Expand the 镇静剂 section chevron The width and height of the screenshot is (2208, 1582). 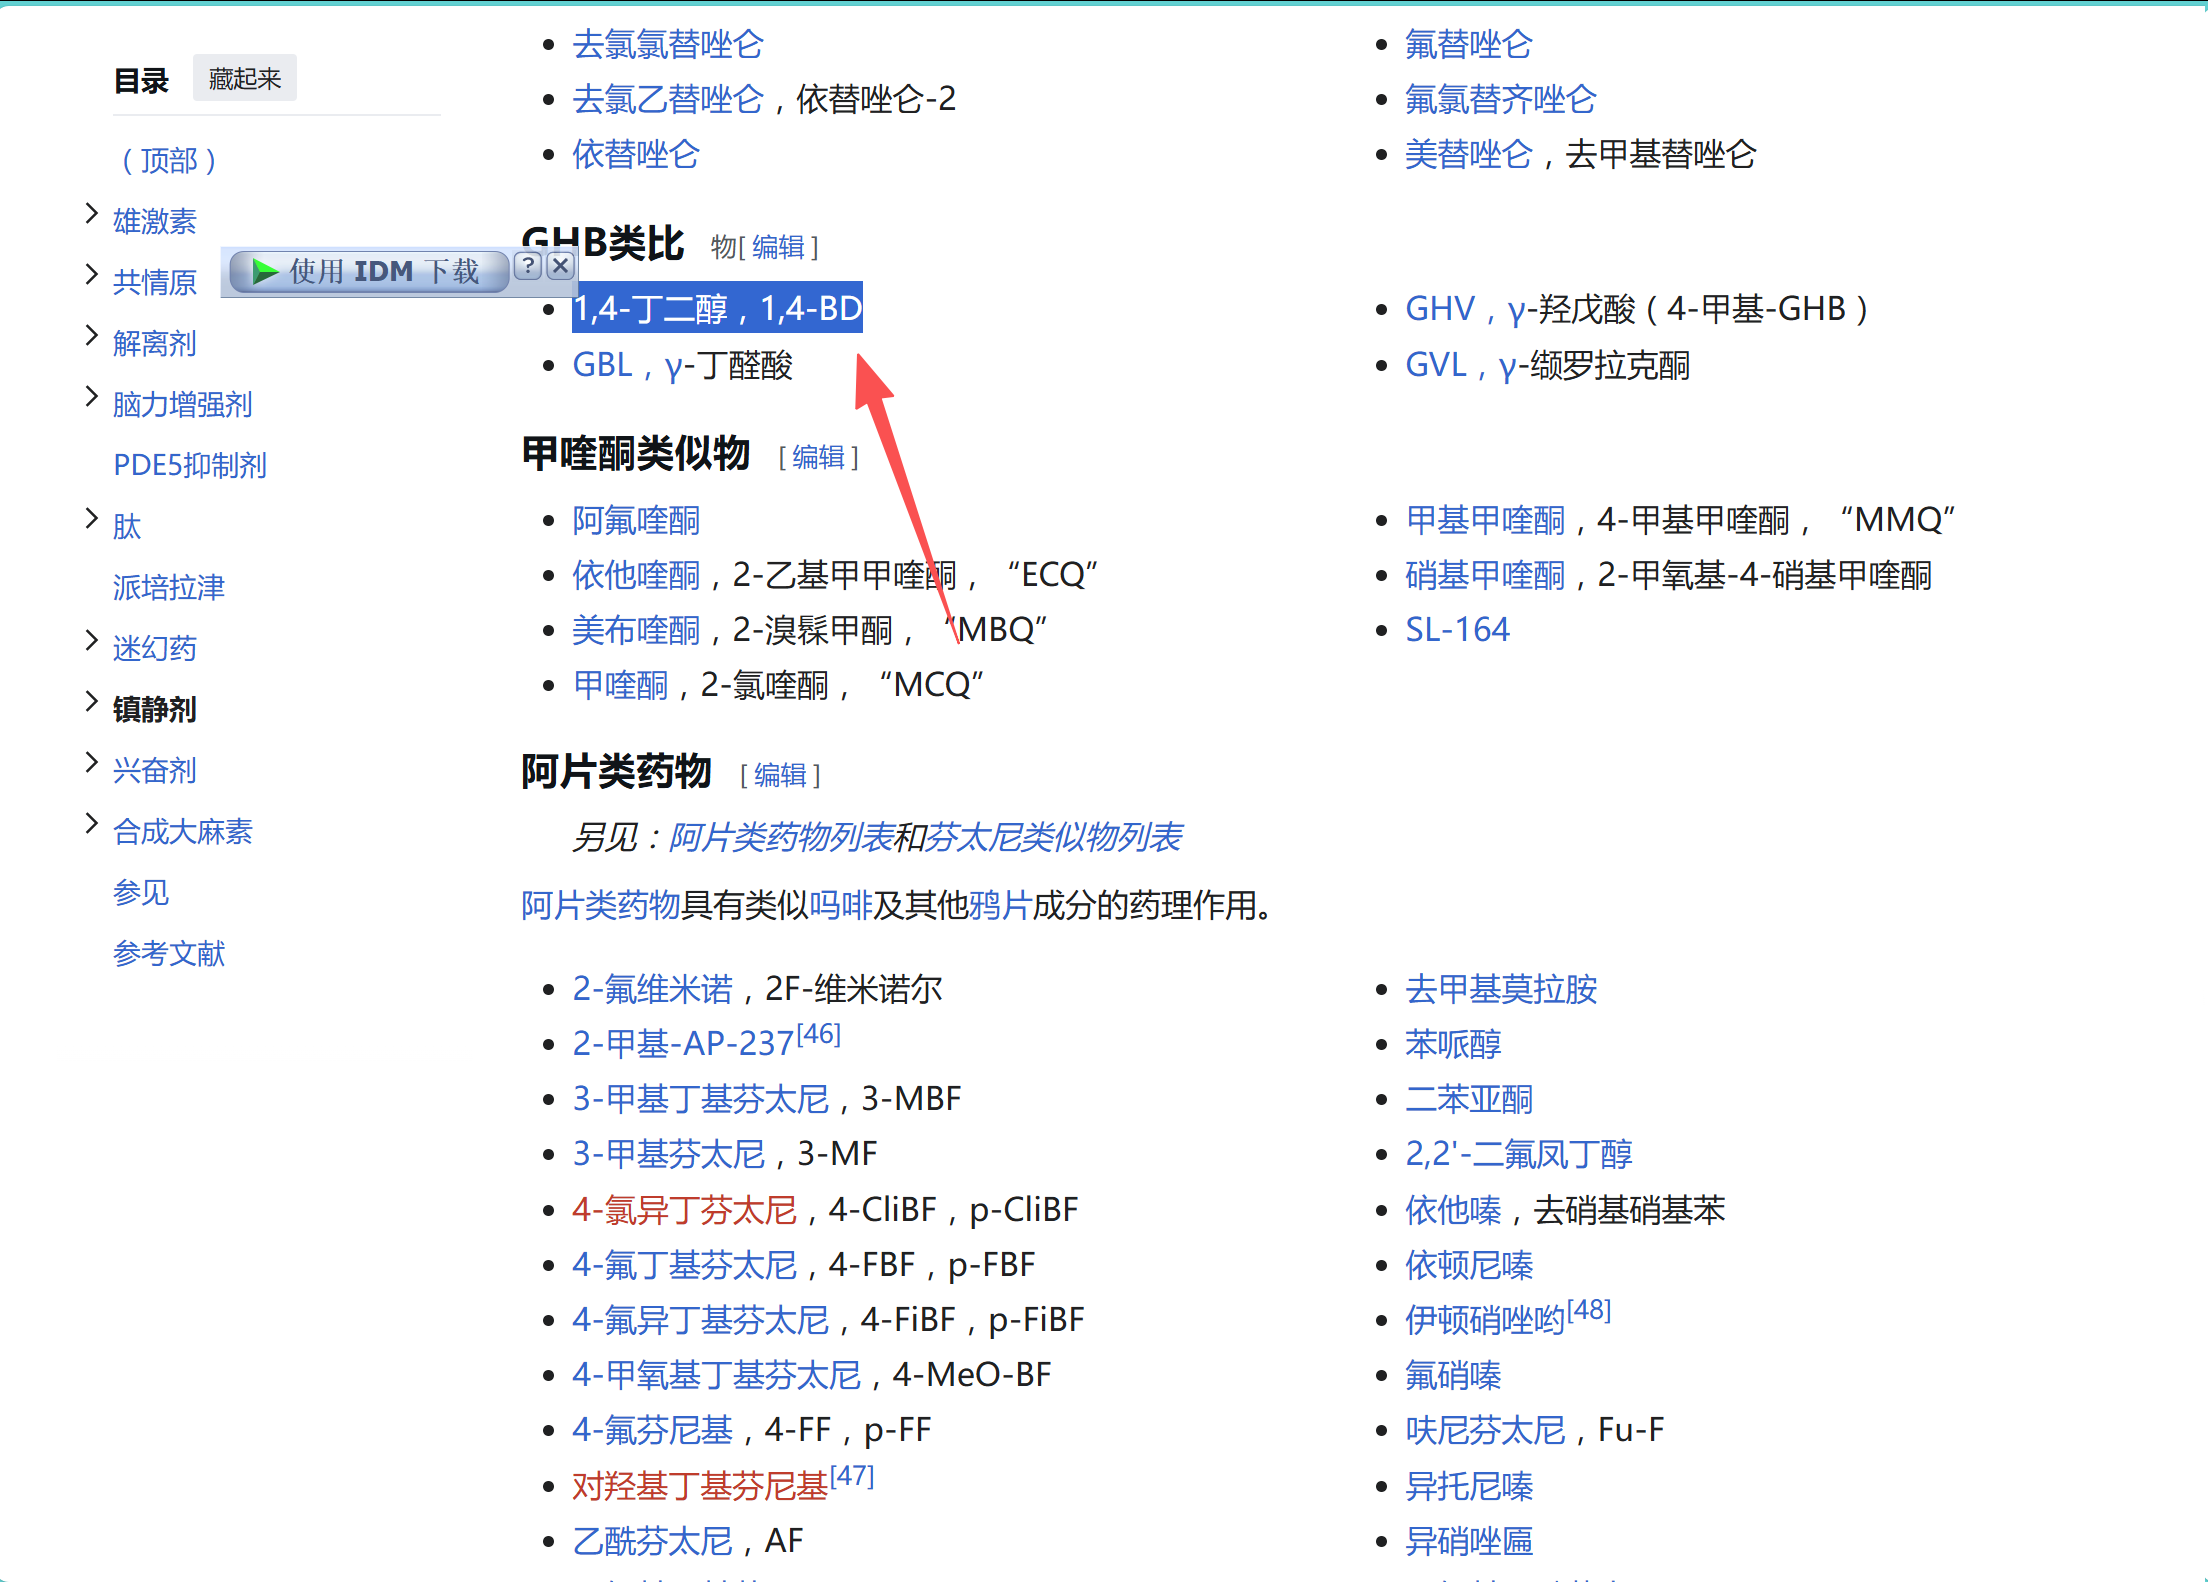(x=91, y=702)
